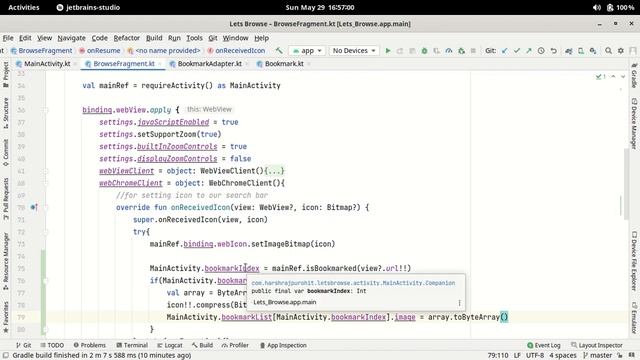Screen dimensions: 640x360
Task: Open the Terminal tool window
Action: tap(131, 345)
